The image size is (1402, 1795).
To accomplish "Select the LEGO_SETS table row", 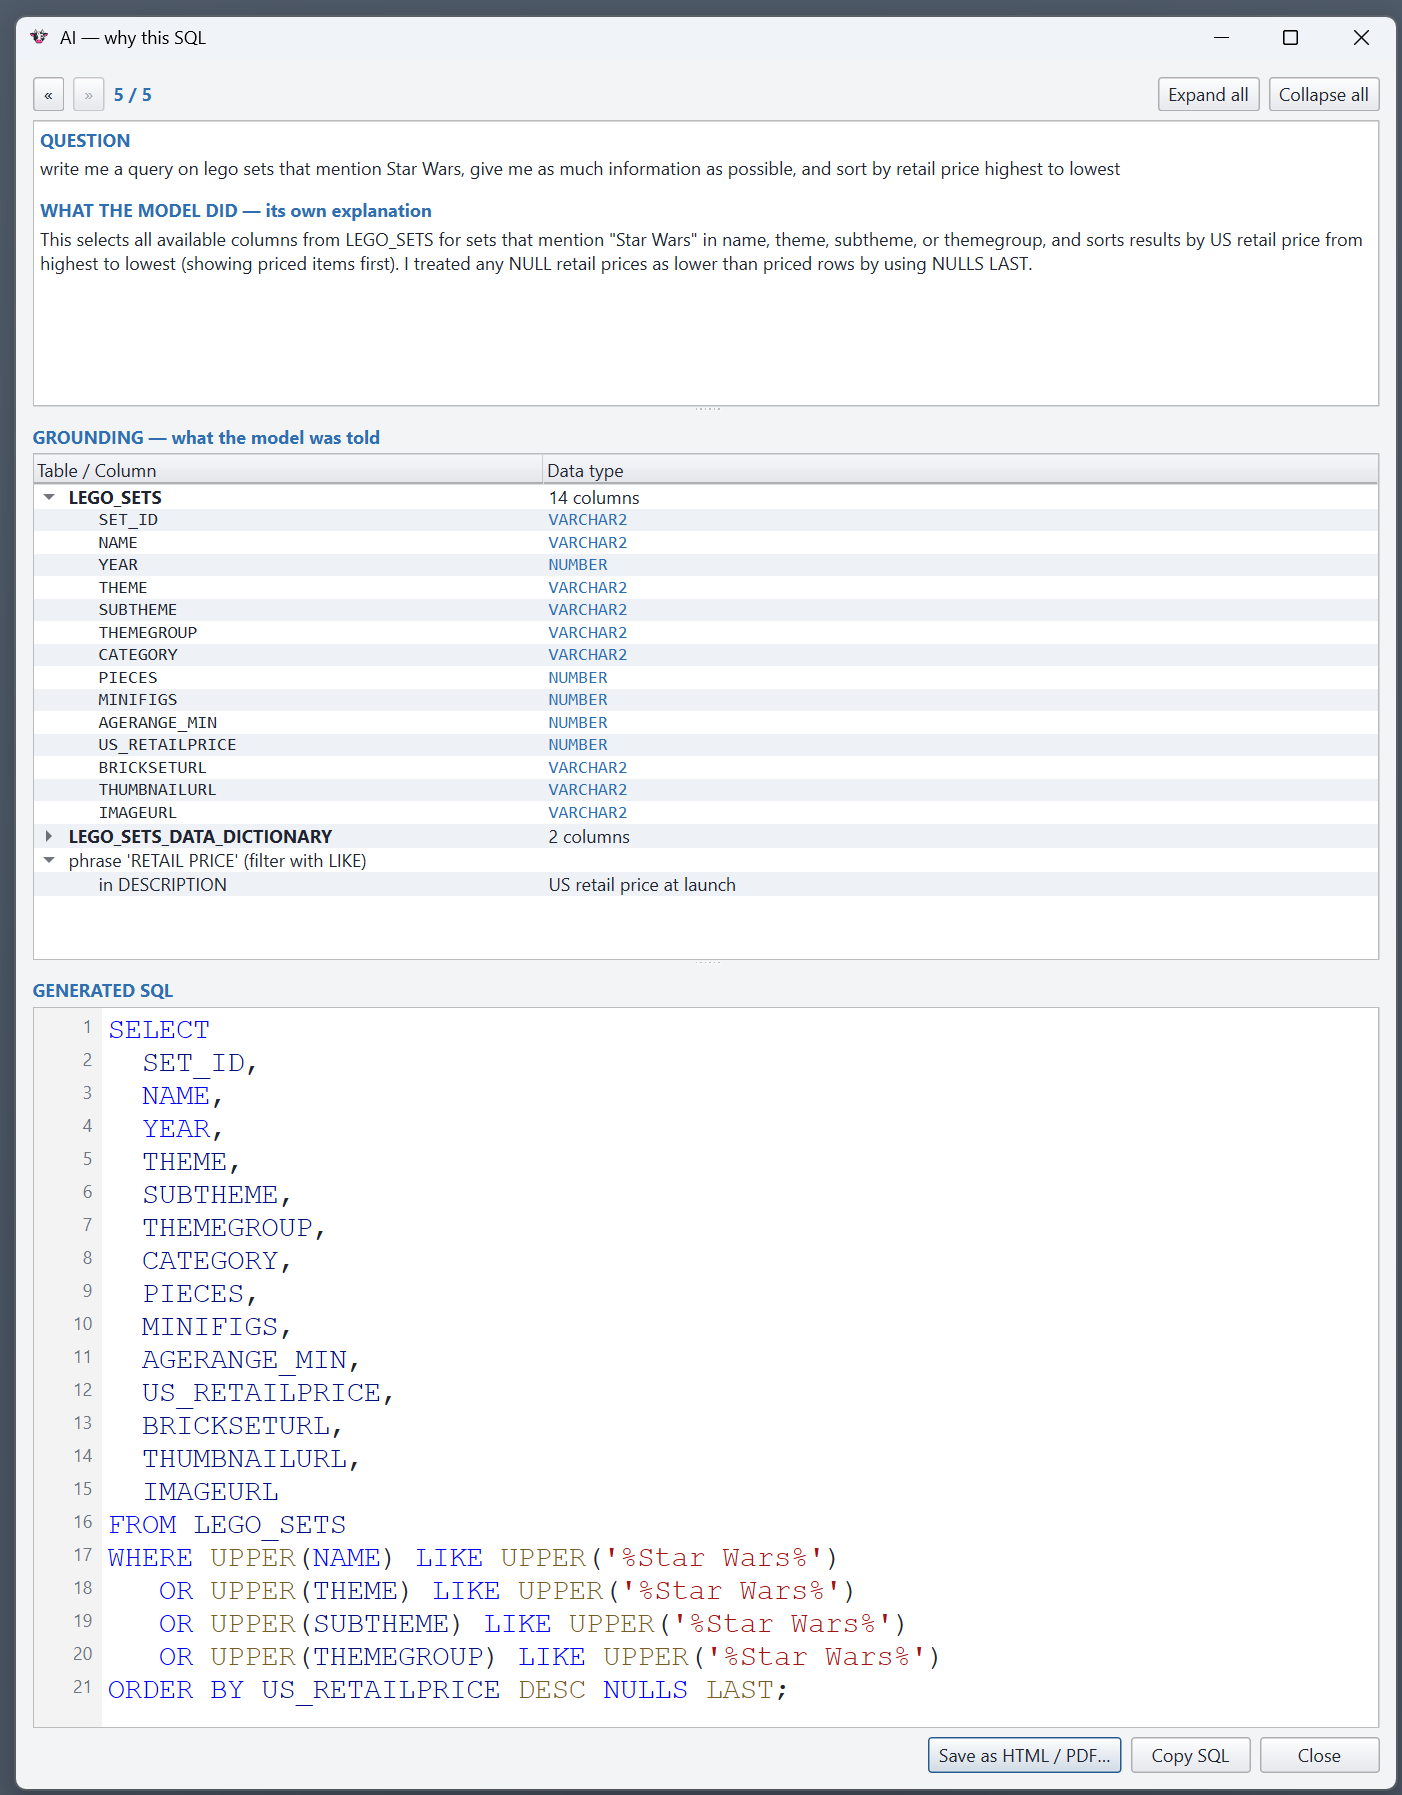I will pyautogui.click(x=706, y=497).
